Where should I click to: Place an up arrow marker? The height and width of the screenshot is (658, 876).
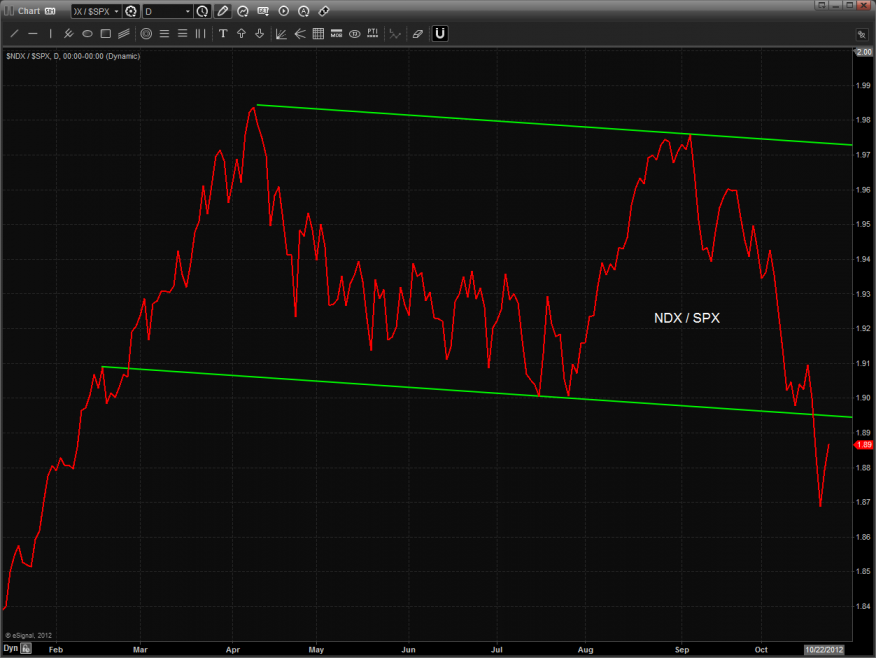coord(241,34)
